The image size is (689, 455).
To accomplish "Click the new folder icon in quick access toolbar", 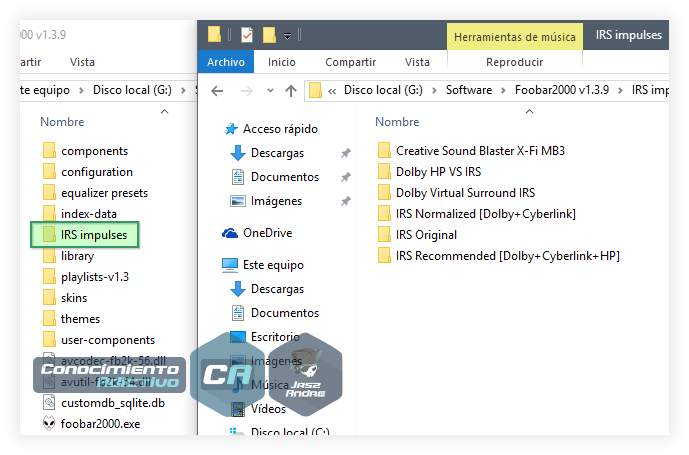I will click(269, 35).
